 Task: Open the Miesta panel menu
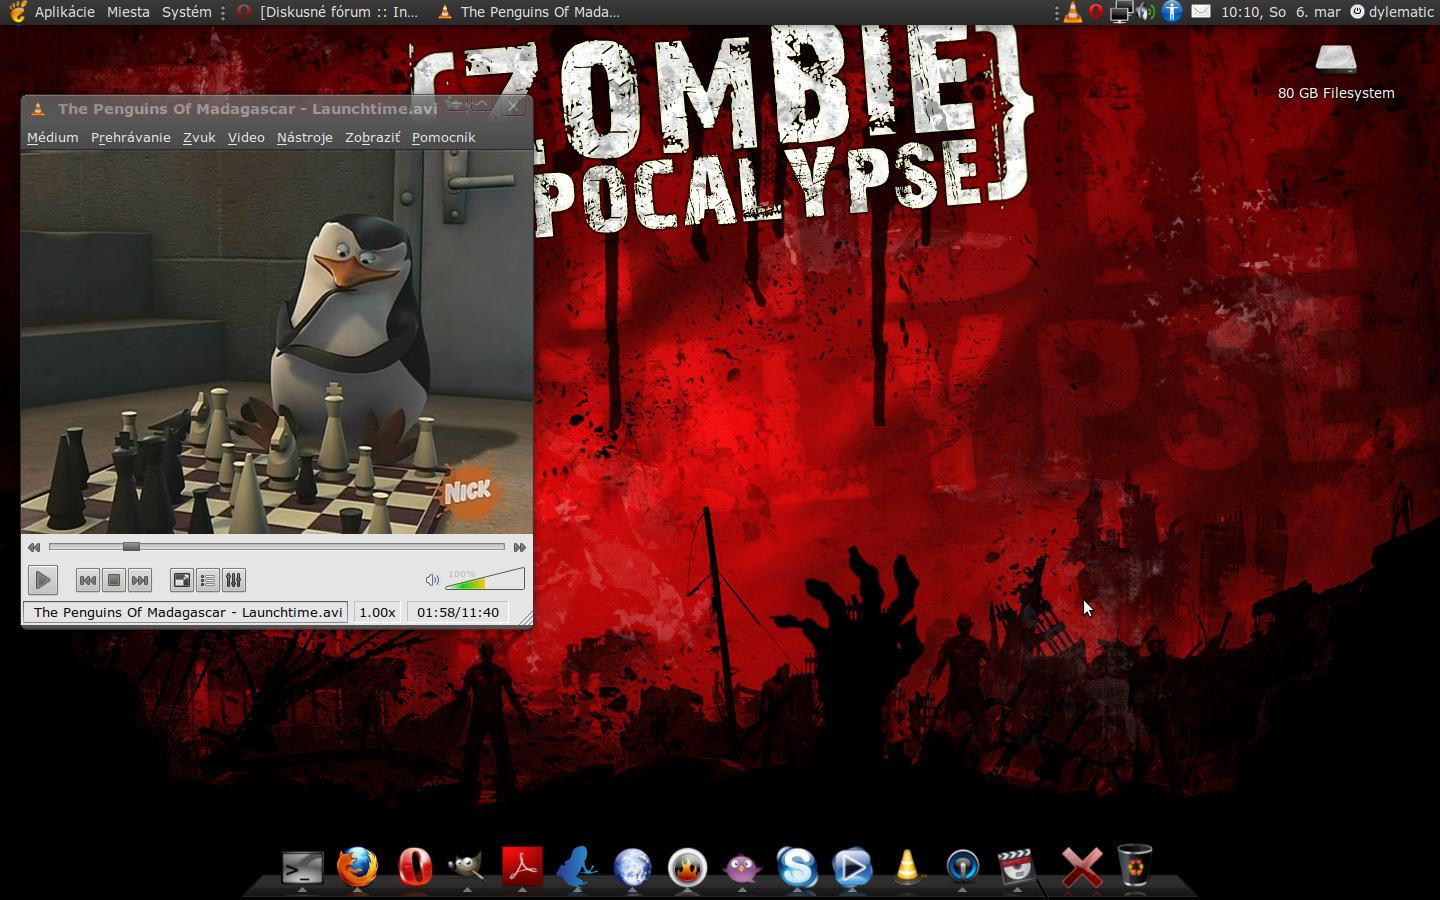[128, 12]
